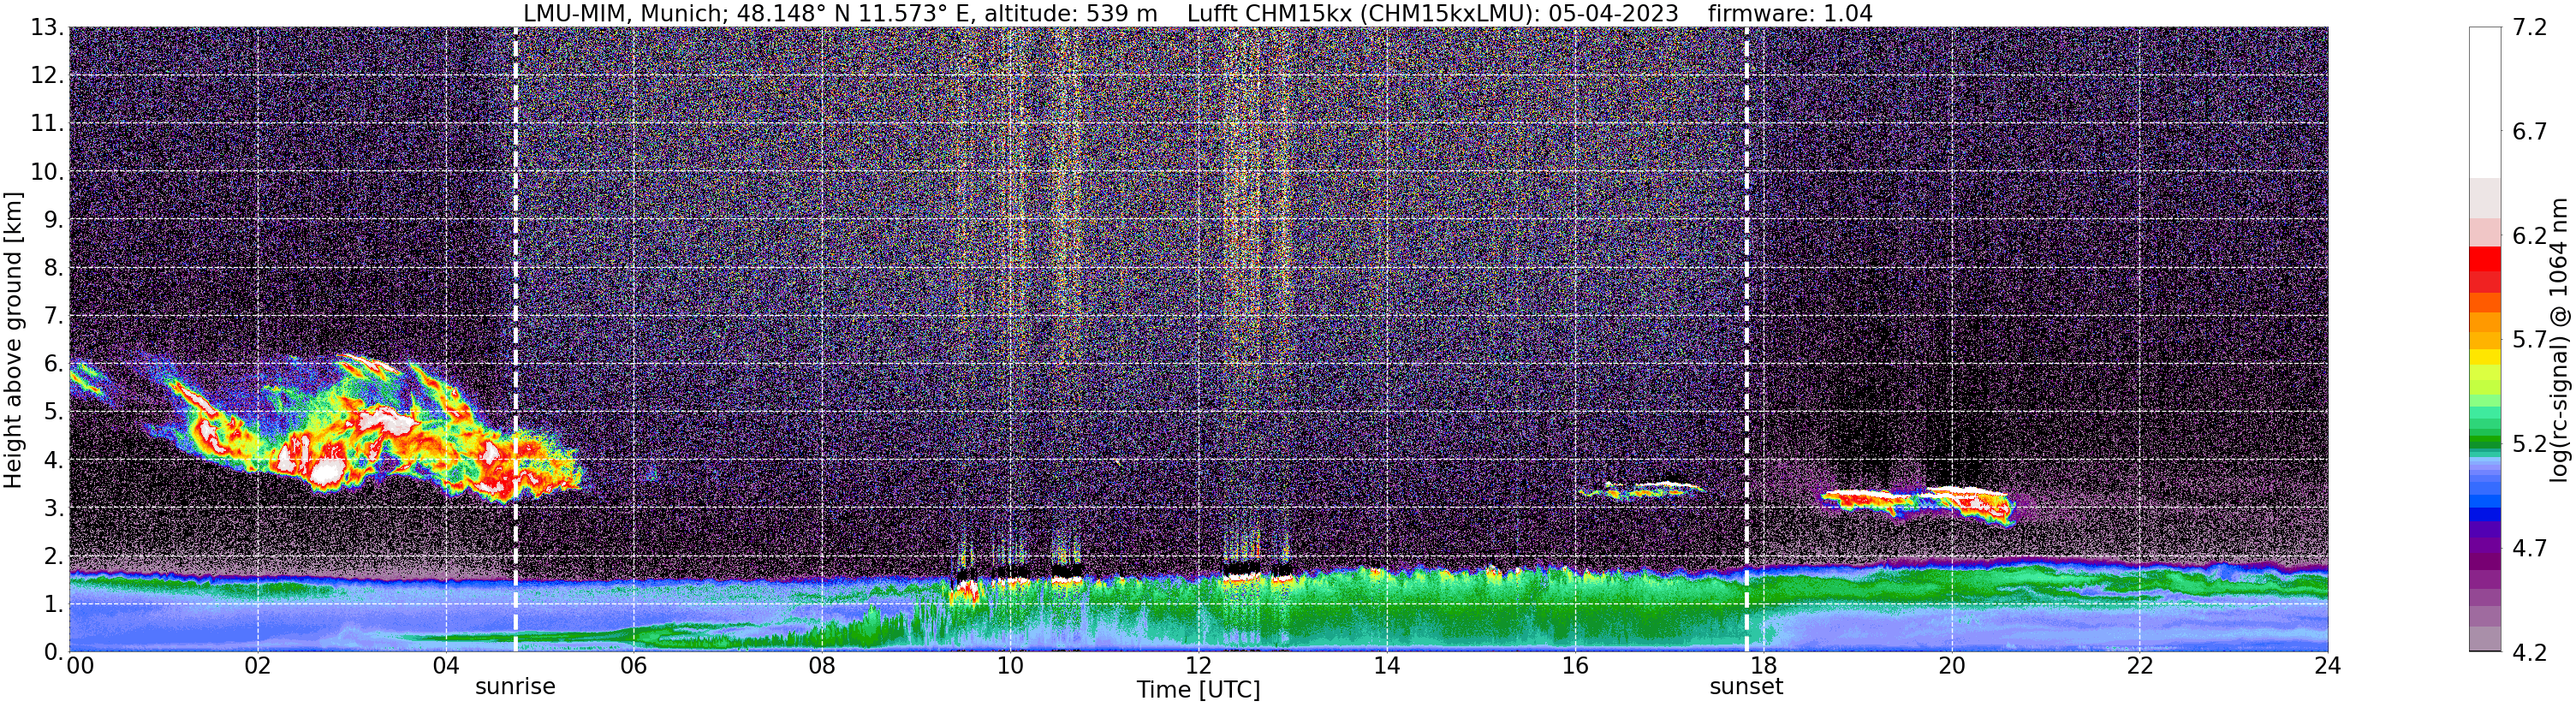Image resolution: width=2576 pixels, height=707 pixels.
Task: Click the height axis tick label "5."
Action: tap(54, 412)
